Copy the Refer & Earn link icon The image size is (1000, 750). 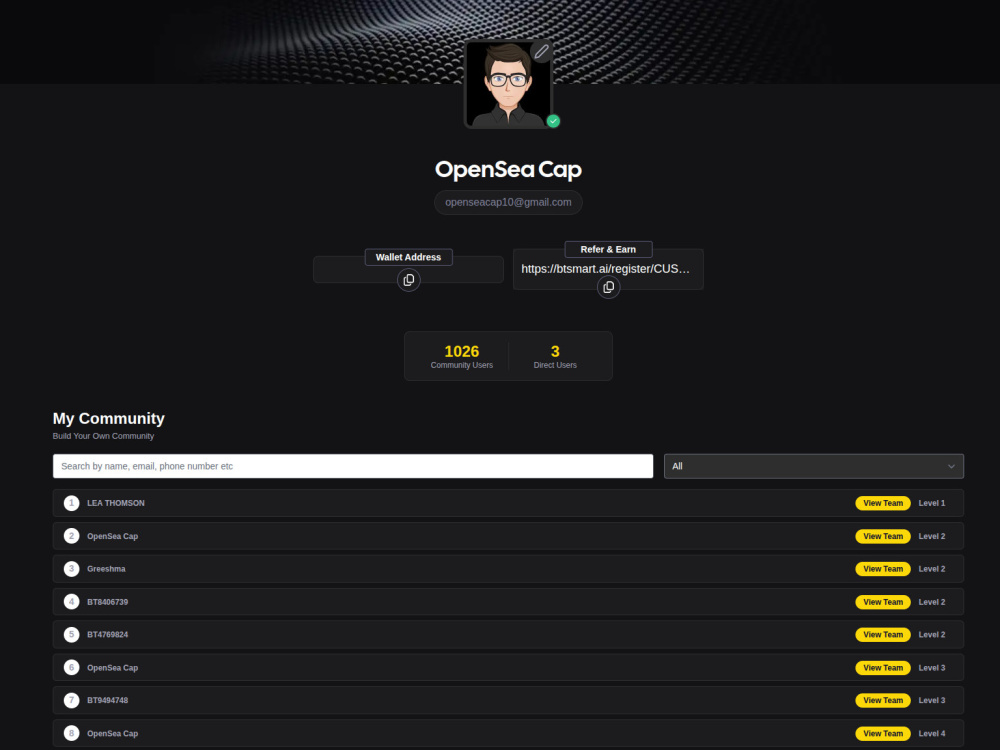click(x=608, y=287)
